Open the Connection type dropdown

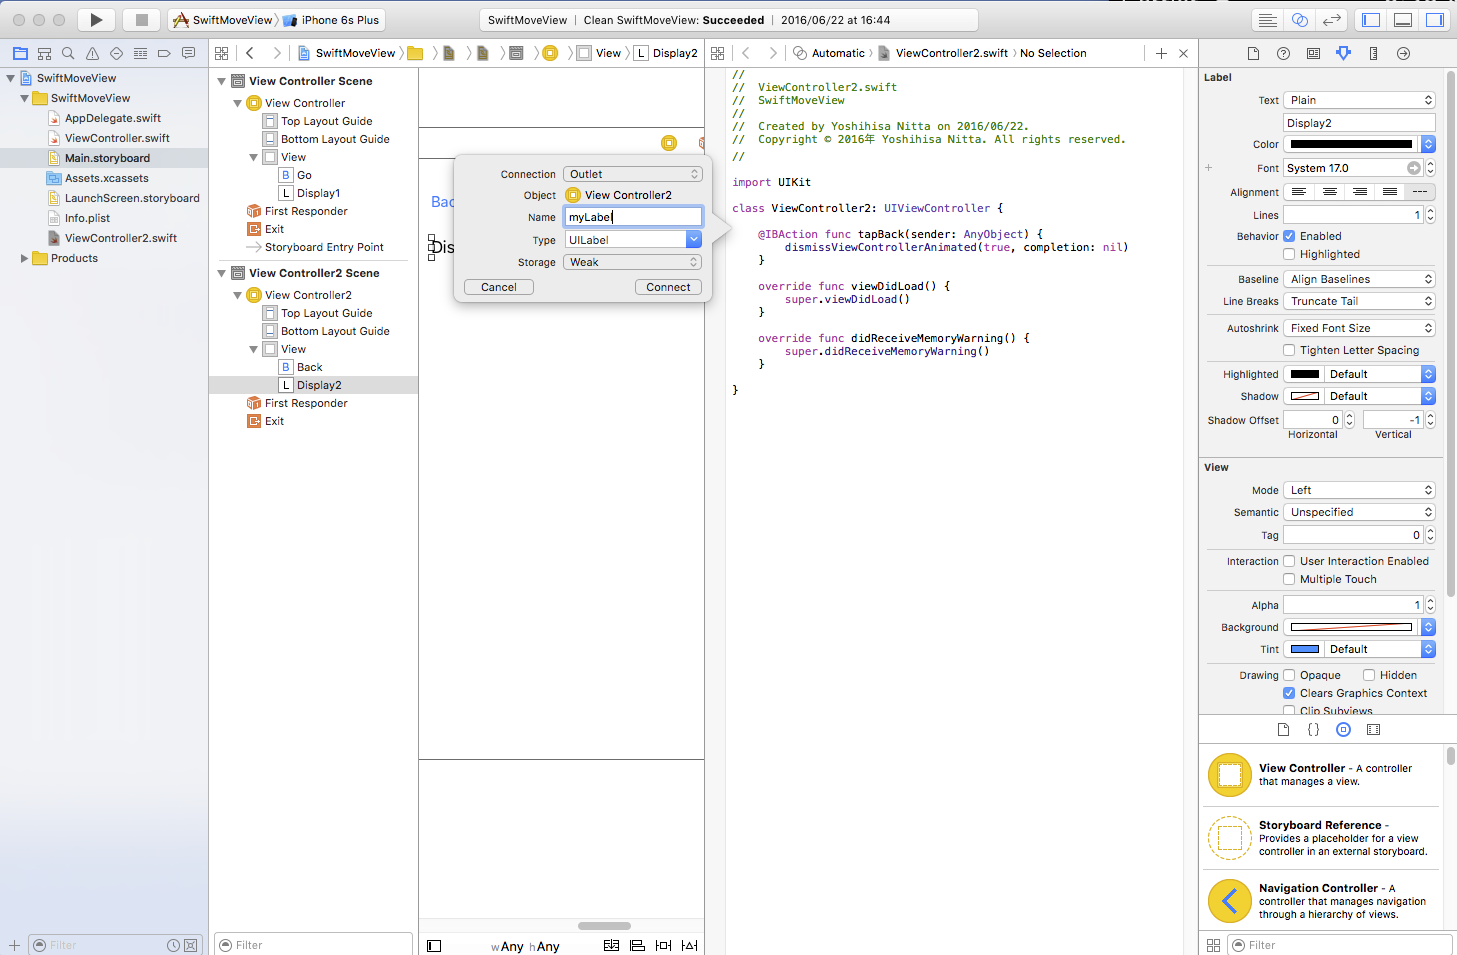point(632,174)
